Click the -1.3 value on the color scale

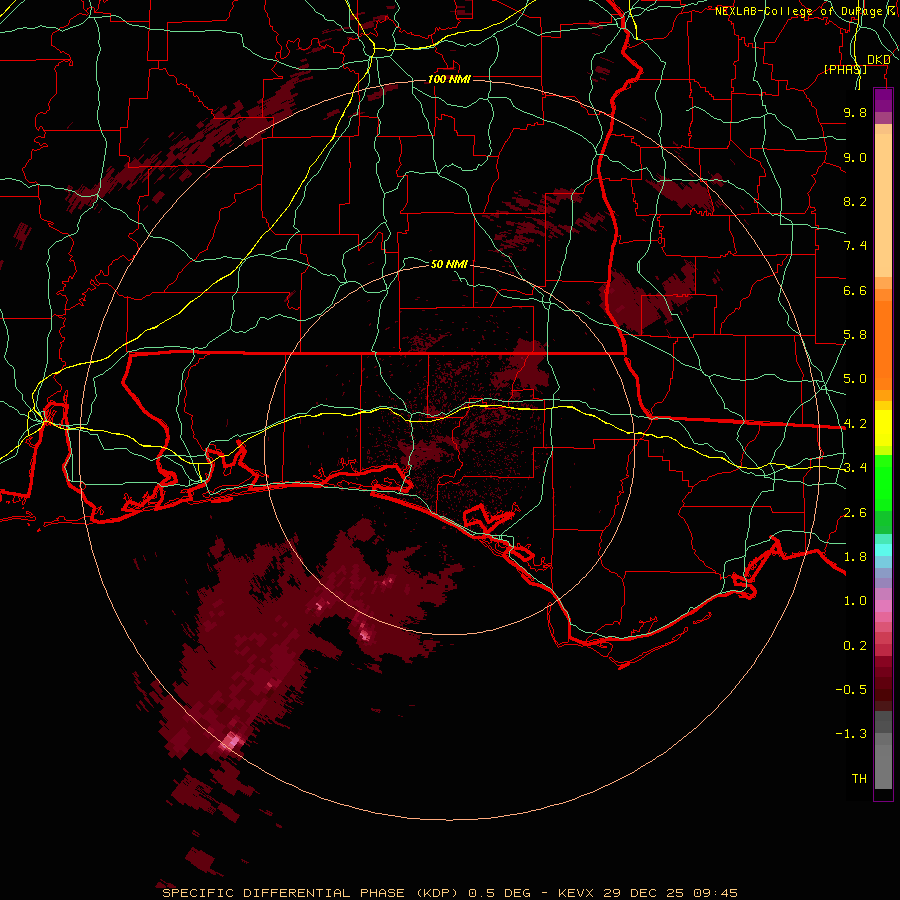[851, 734]
